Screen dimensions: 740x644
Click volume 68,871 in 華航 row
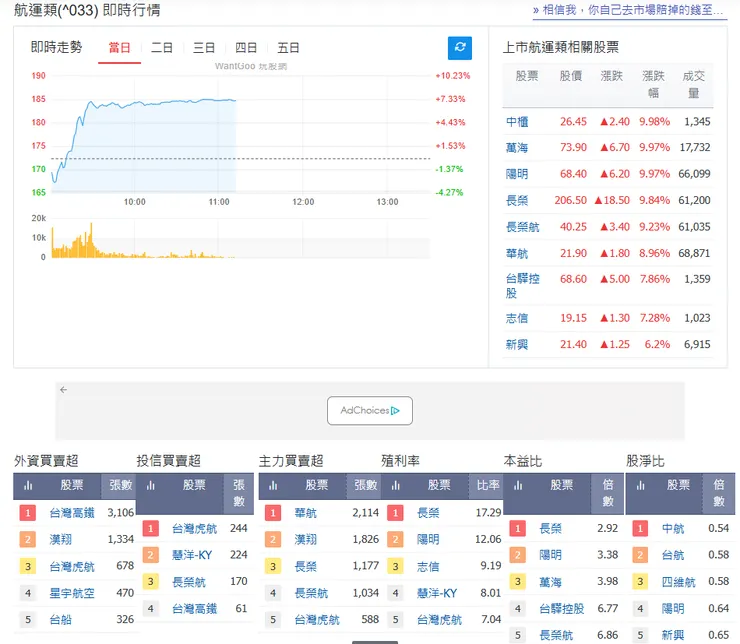pos(694,253)
